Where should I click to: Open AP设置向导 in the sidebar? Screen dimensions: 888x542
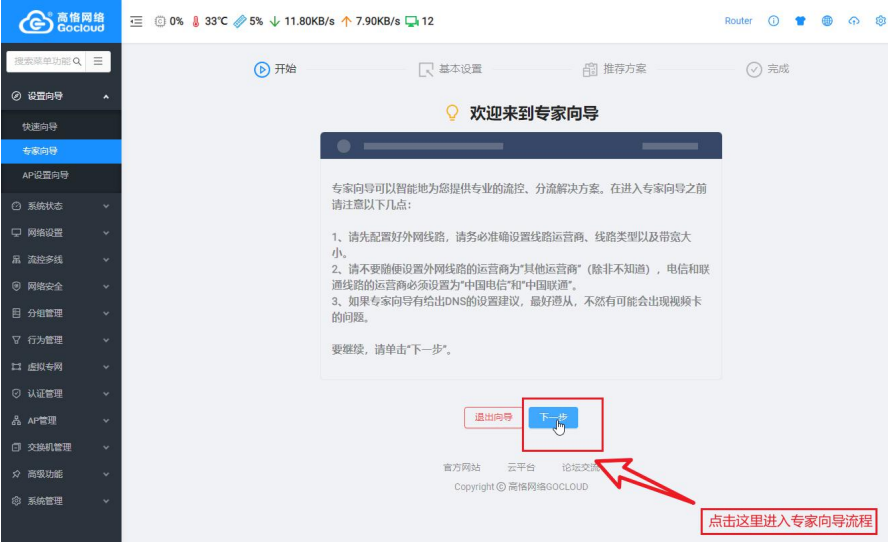click(x=46, y=175)
